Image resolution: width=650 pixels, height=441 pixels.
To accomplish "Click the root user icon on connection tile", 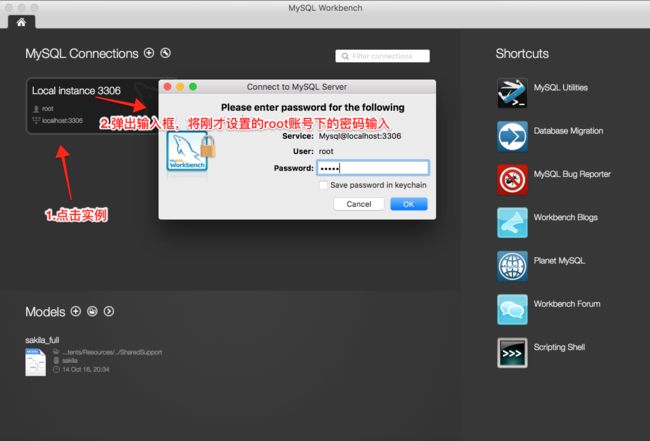I will click(x=36, y=109).
